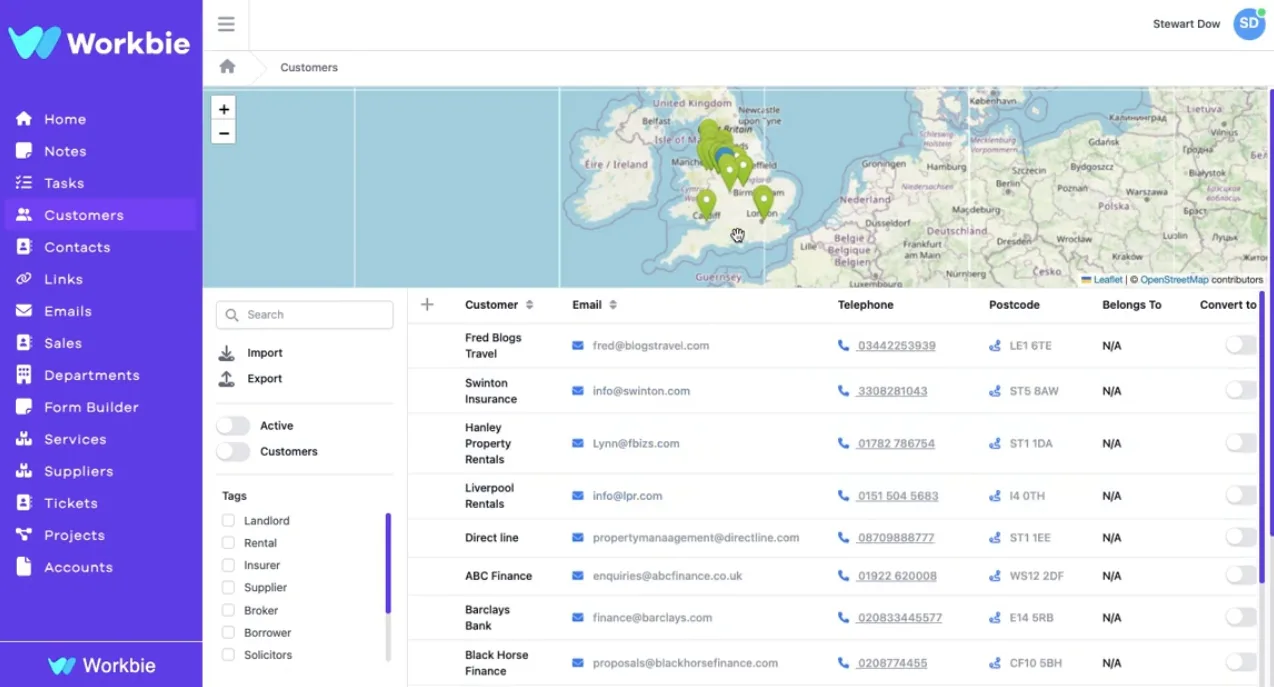Click the phone icon beside 0208774455
The image size is (1274, 687).
click(844, 663)
